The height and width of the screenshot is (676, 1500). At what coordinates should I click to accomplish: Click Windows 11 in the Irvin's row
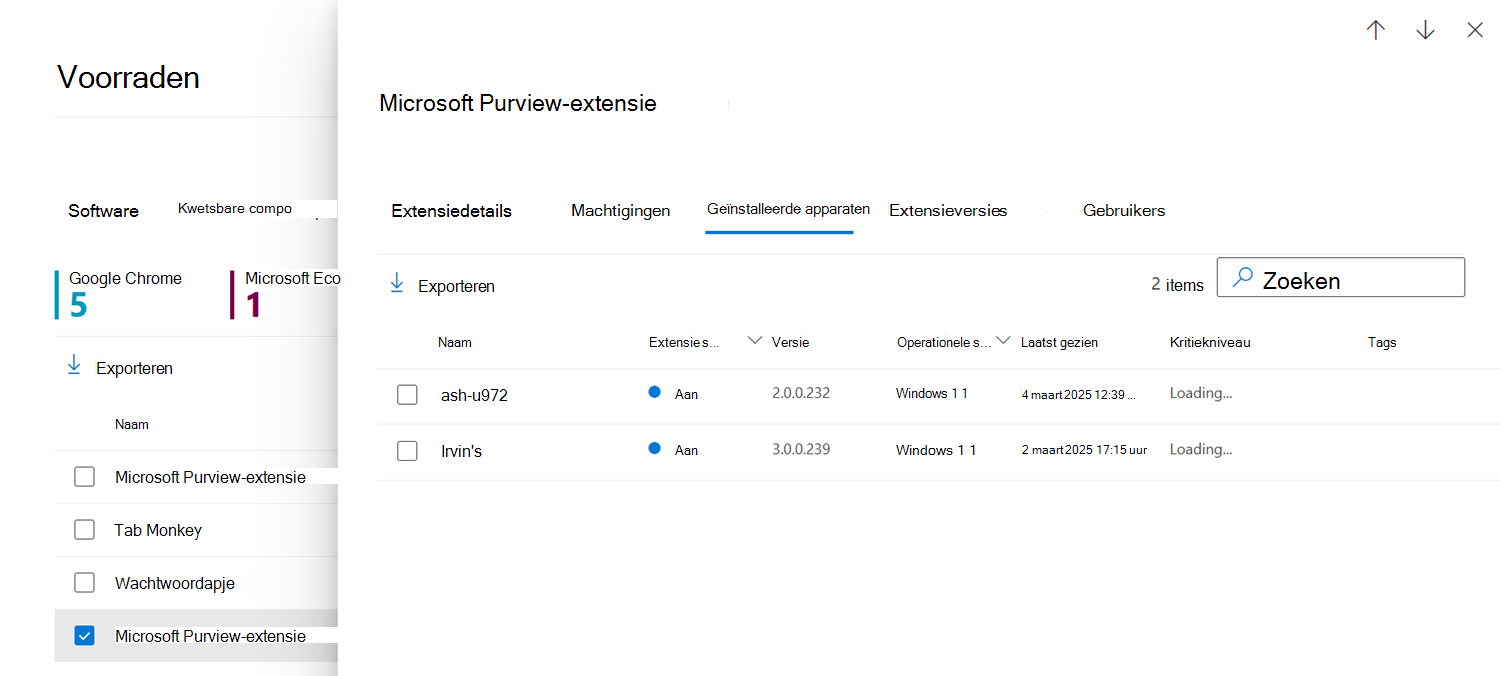point(936,450)
